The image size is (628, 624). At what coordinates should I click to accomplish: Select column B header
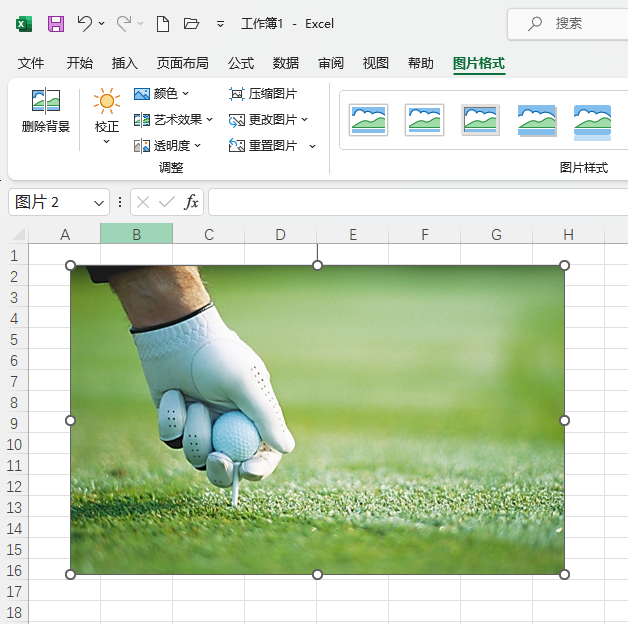pos(137,234)
